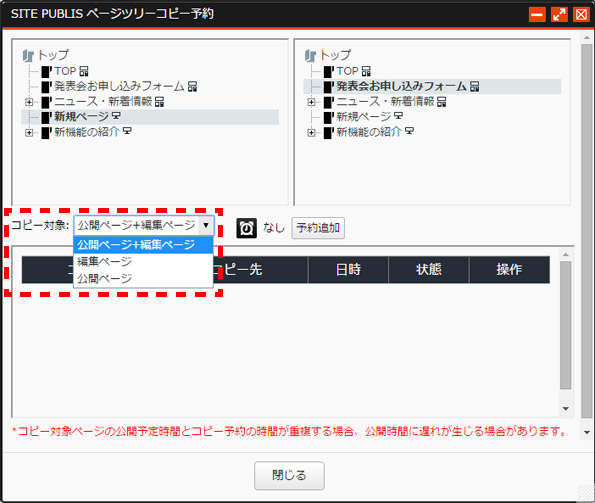Viewport: 595px width, 503px height.
Task: Click the alarm clock schedule icon
Action: point(246,228)
